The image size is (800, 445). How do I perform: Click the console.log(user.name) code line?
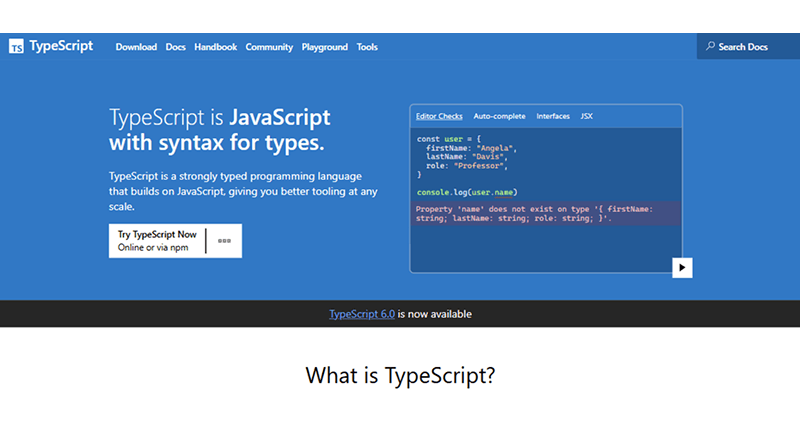(467, 192)
